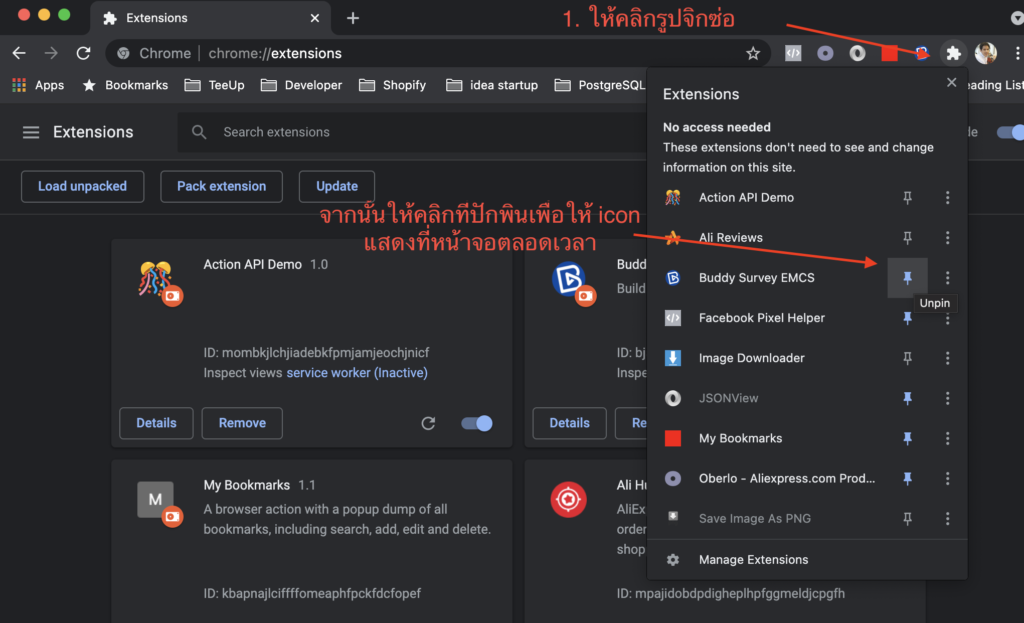Open more options for My Bookmarks
1024x623 pixels.
pyautogui.click(x=948, y=438)
